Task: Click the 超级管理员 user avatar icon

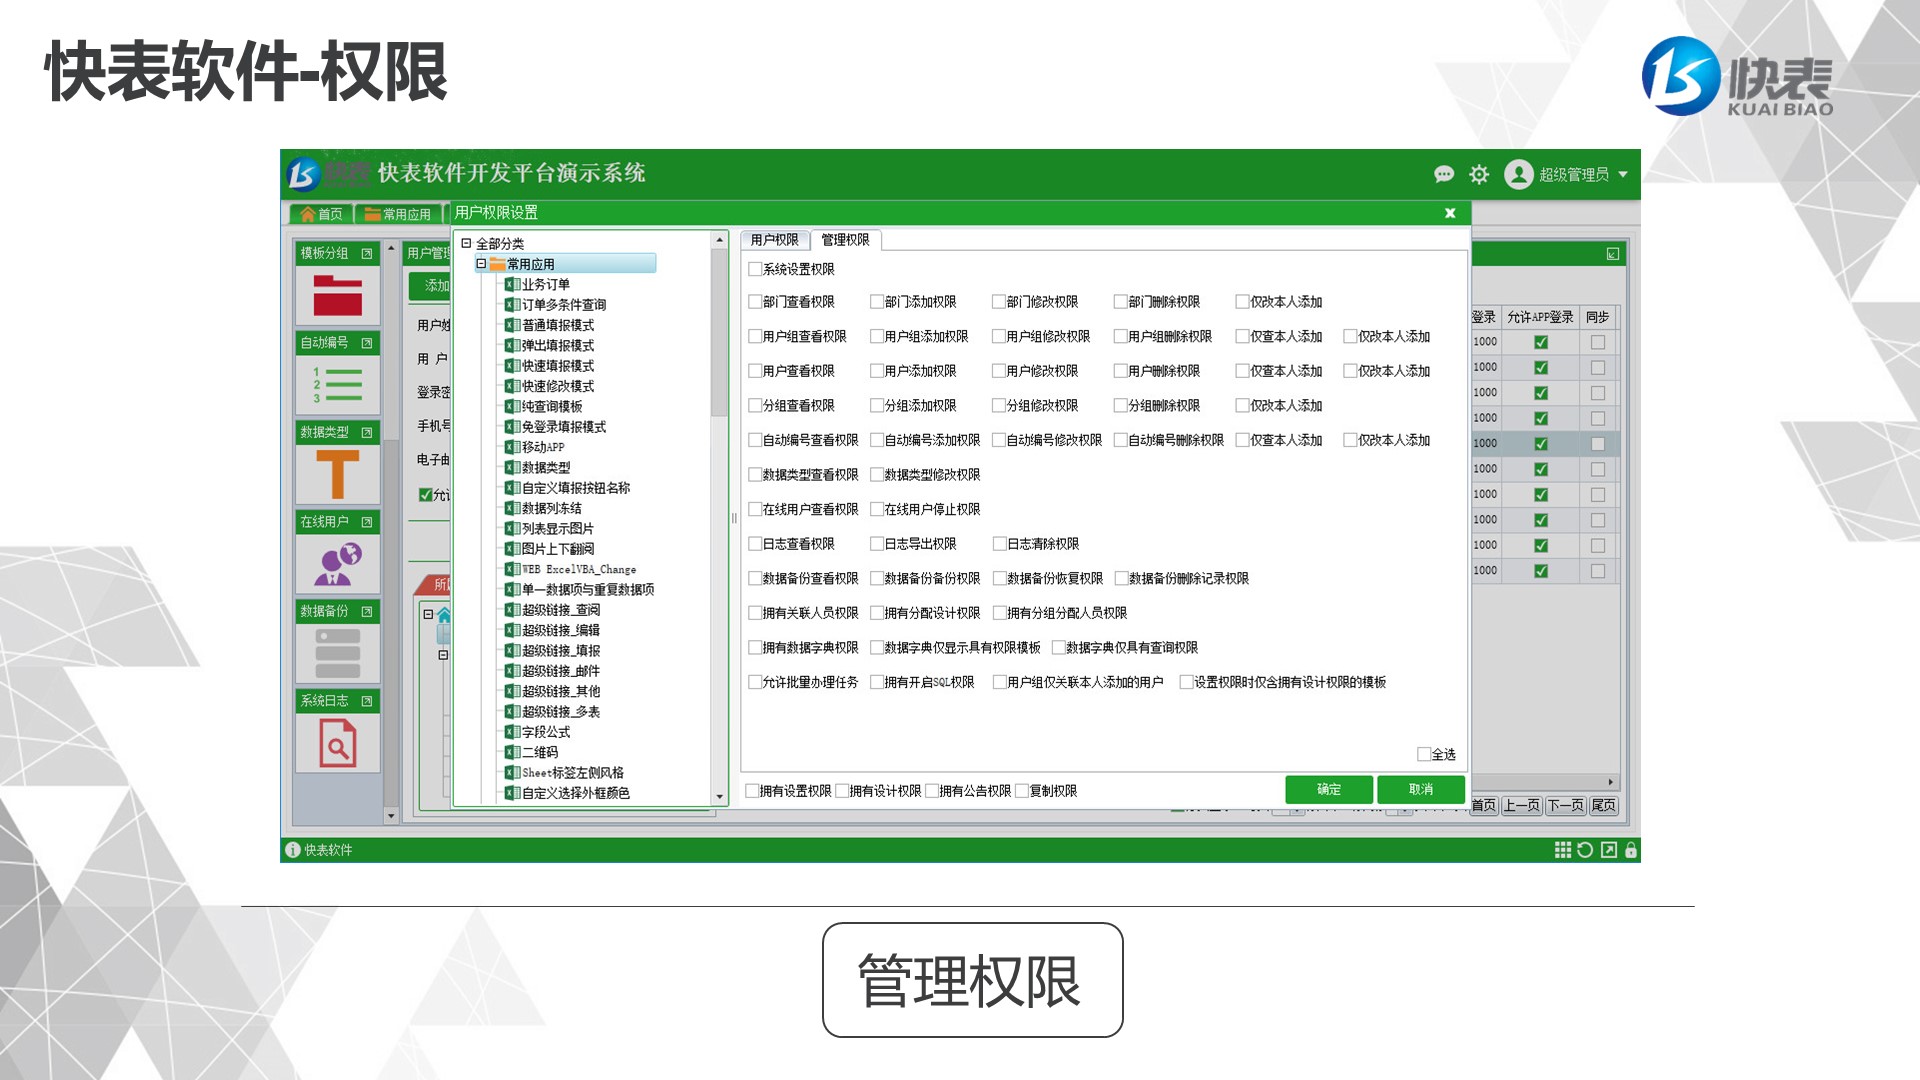Action: (x=1519, y=174)
